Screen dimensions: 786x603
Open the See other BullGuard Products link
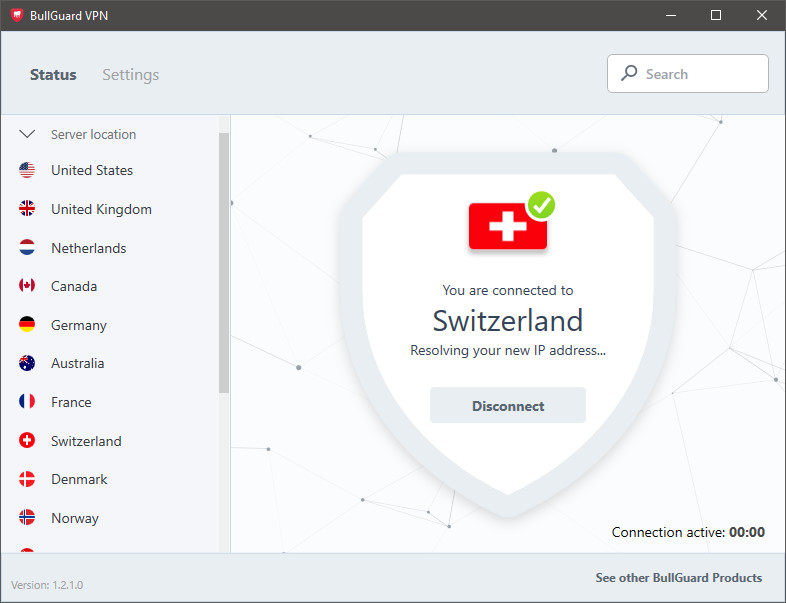point(679,577)
